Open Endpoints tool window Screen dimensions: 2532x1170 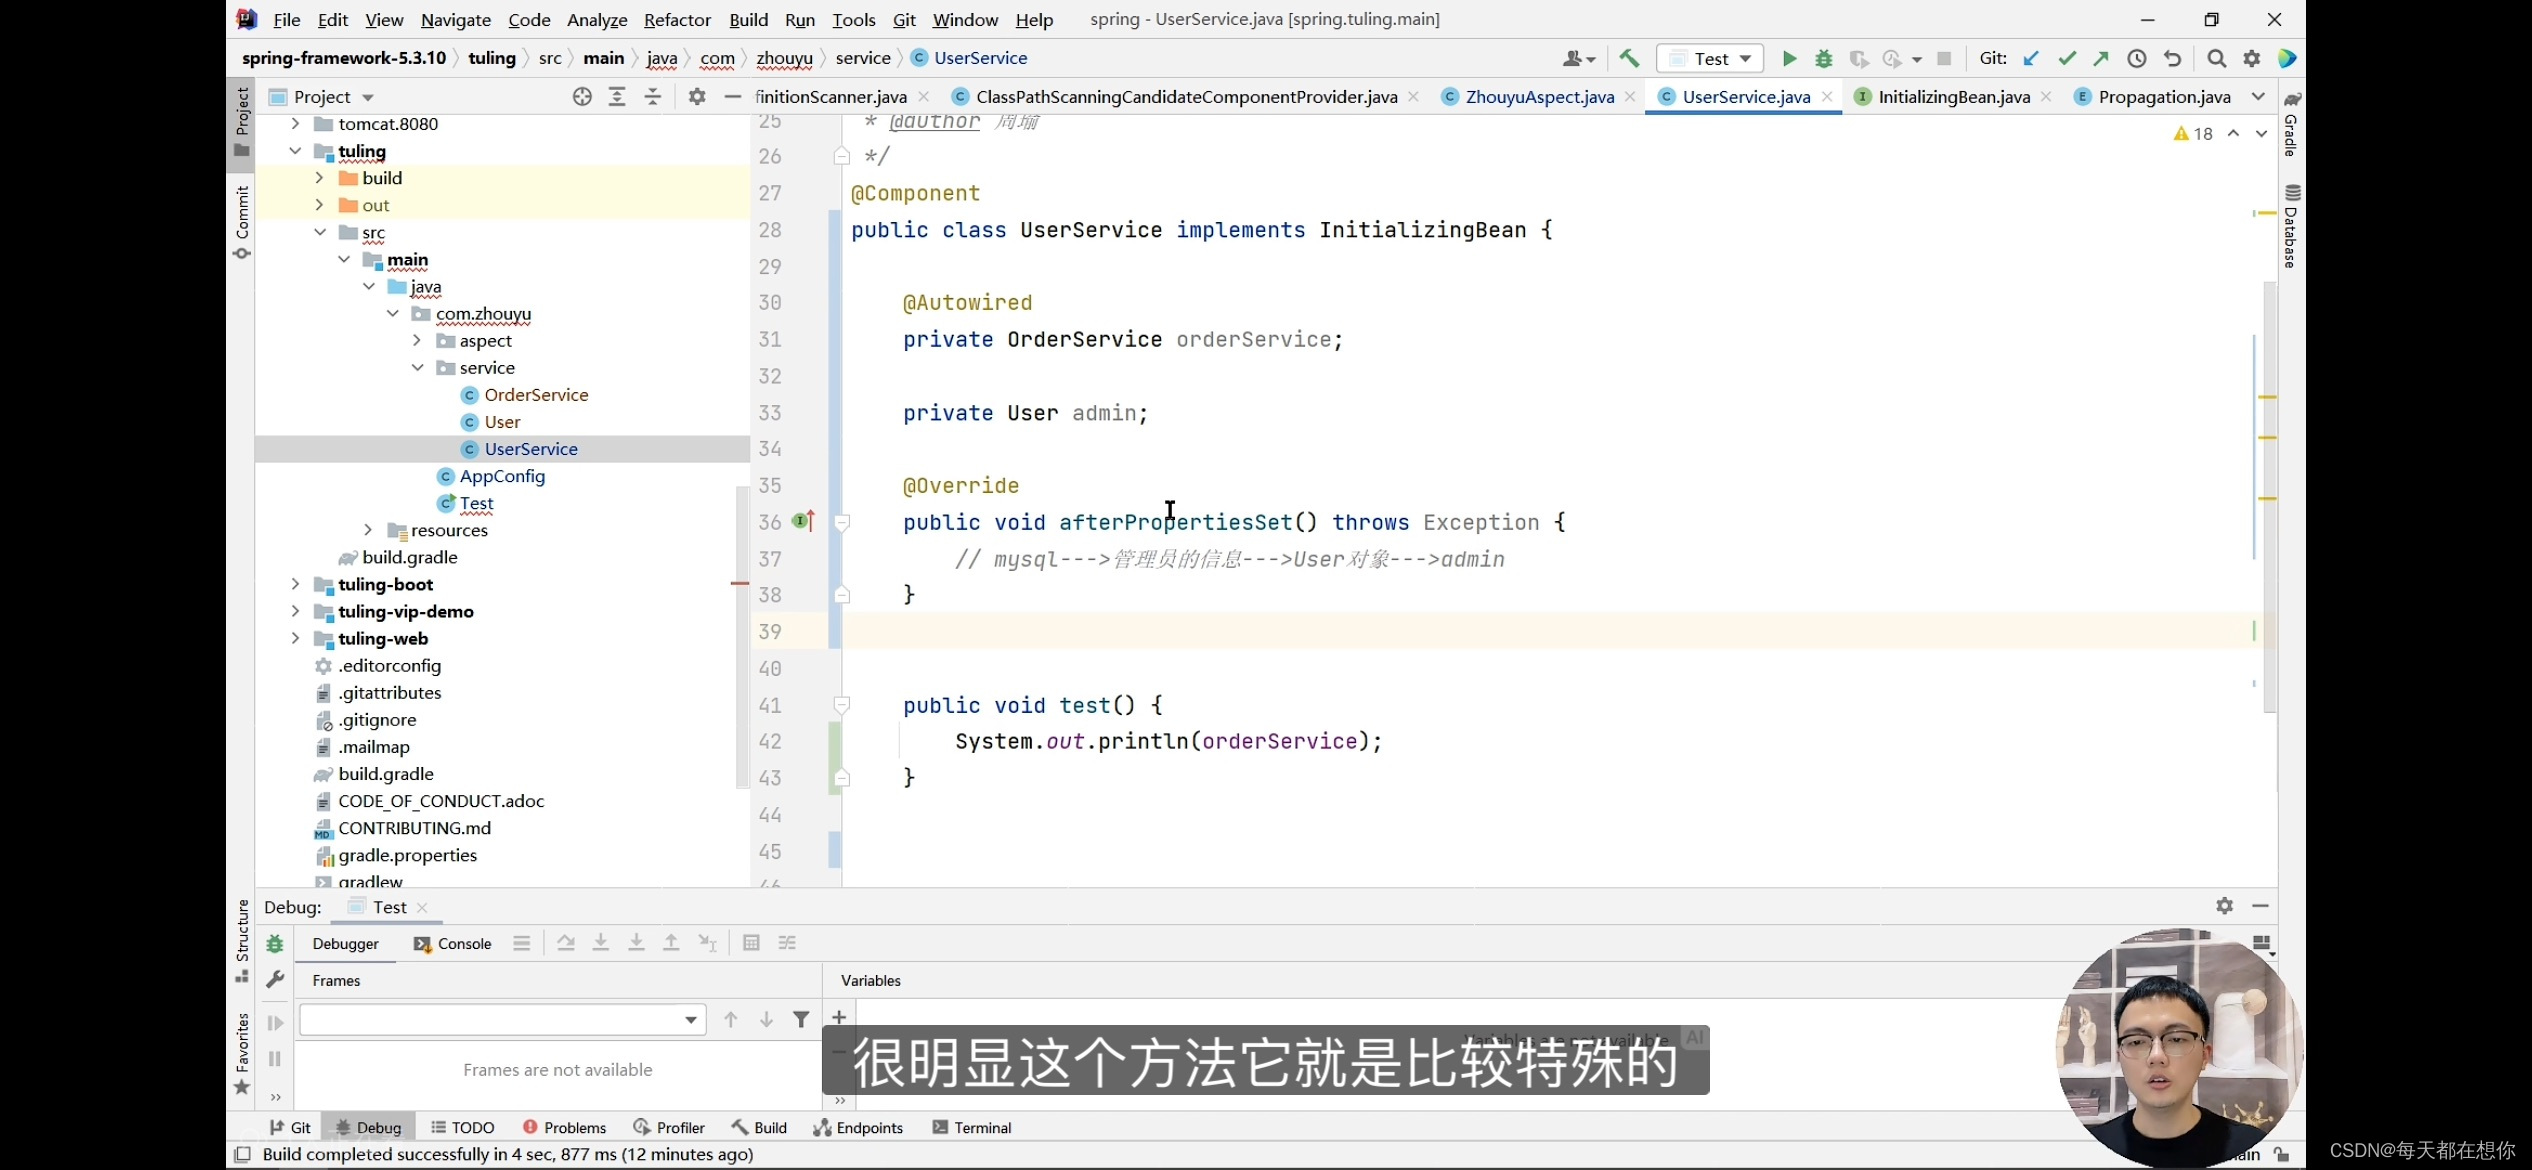858,1128
